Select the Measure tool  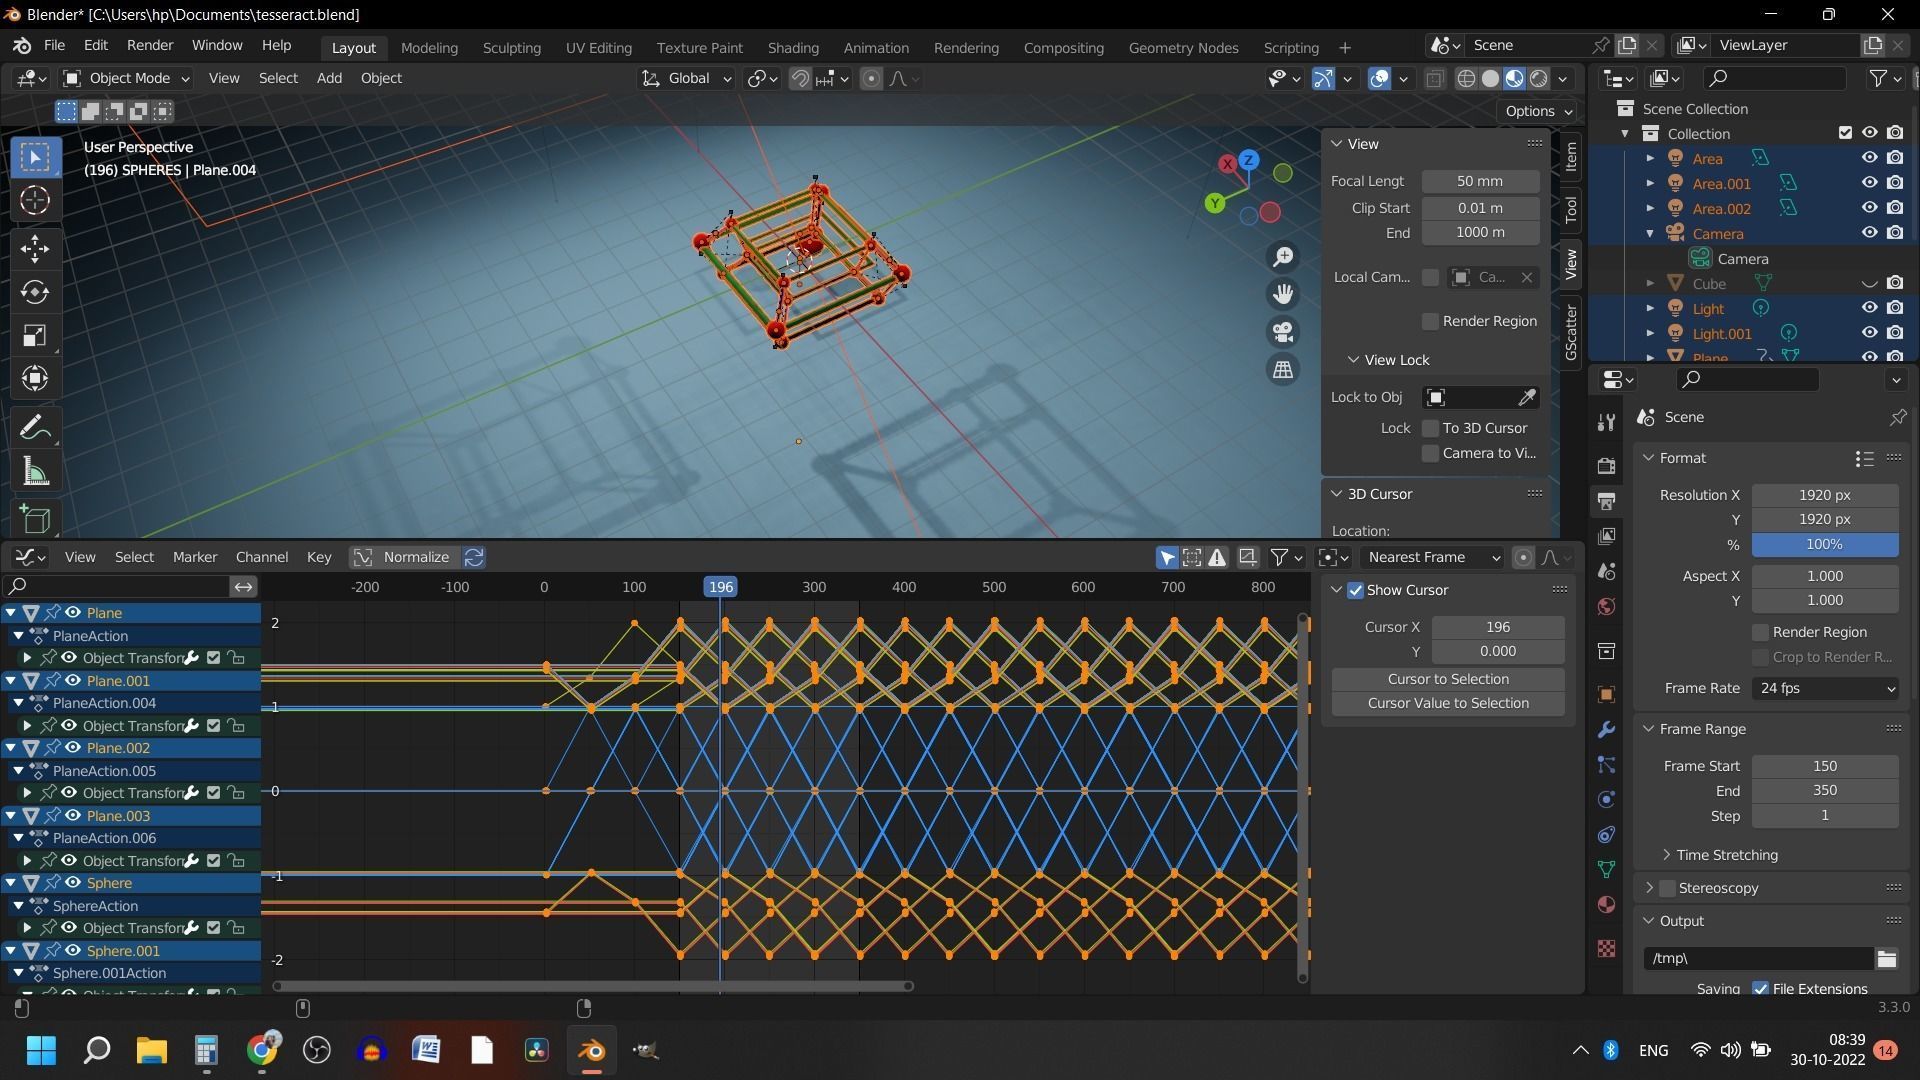(35, 472)
